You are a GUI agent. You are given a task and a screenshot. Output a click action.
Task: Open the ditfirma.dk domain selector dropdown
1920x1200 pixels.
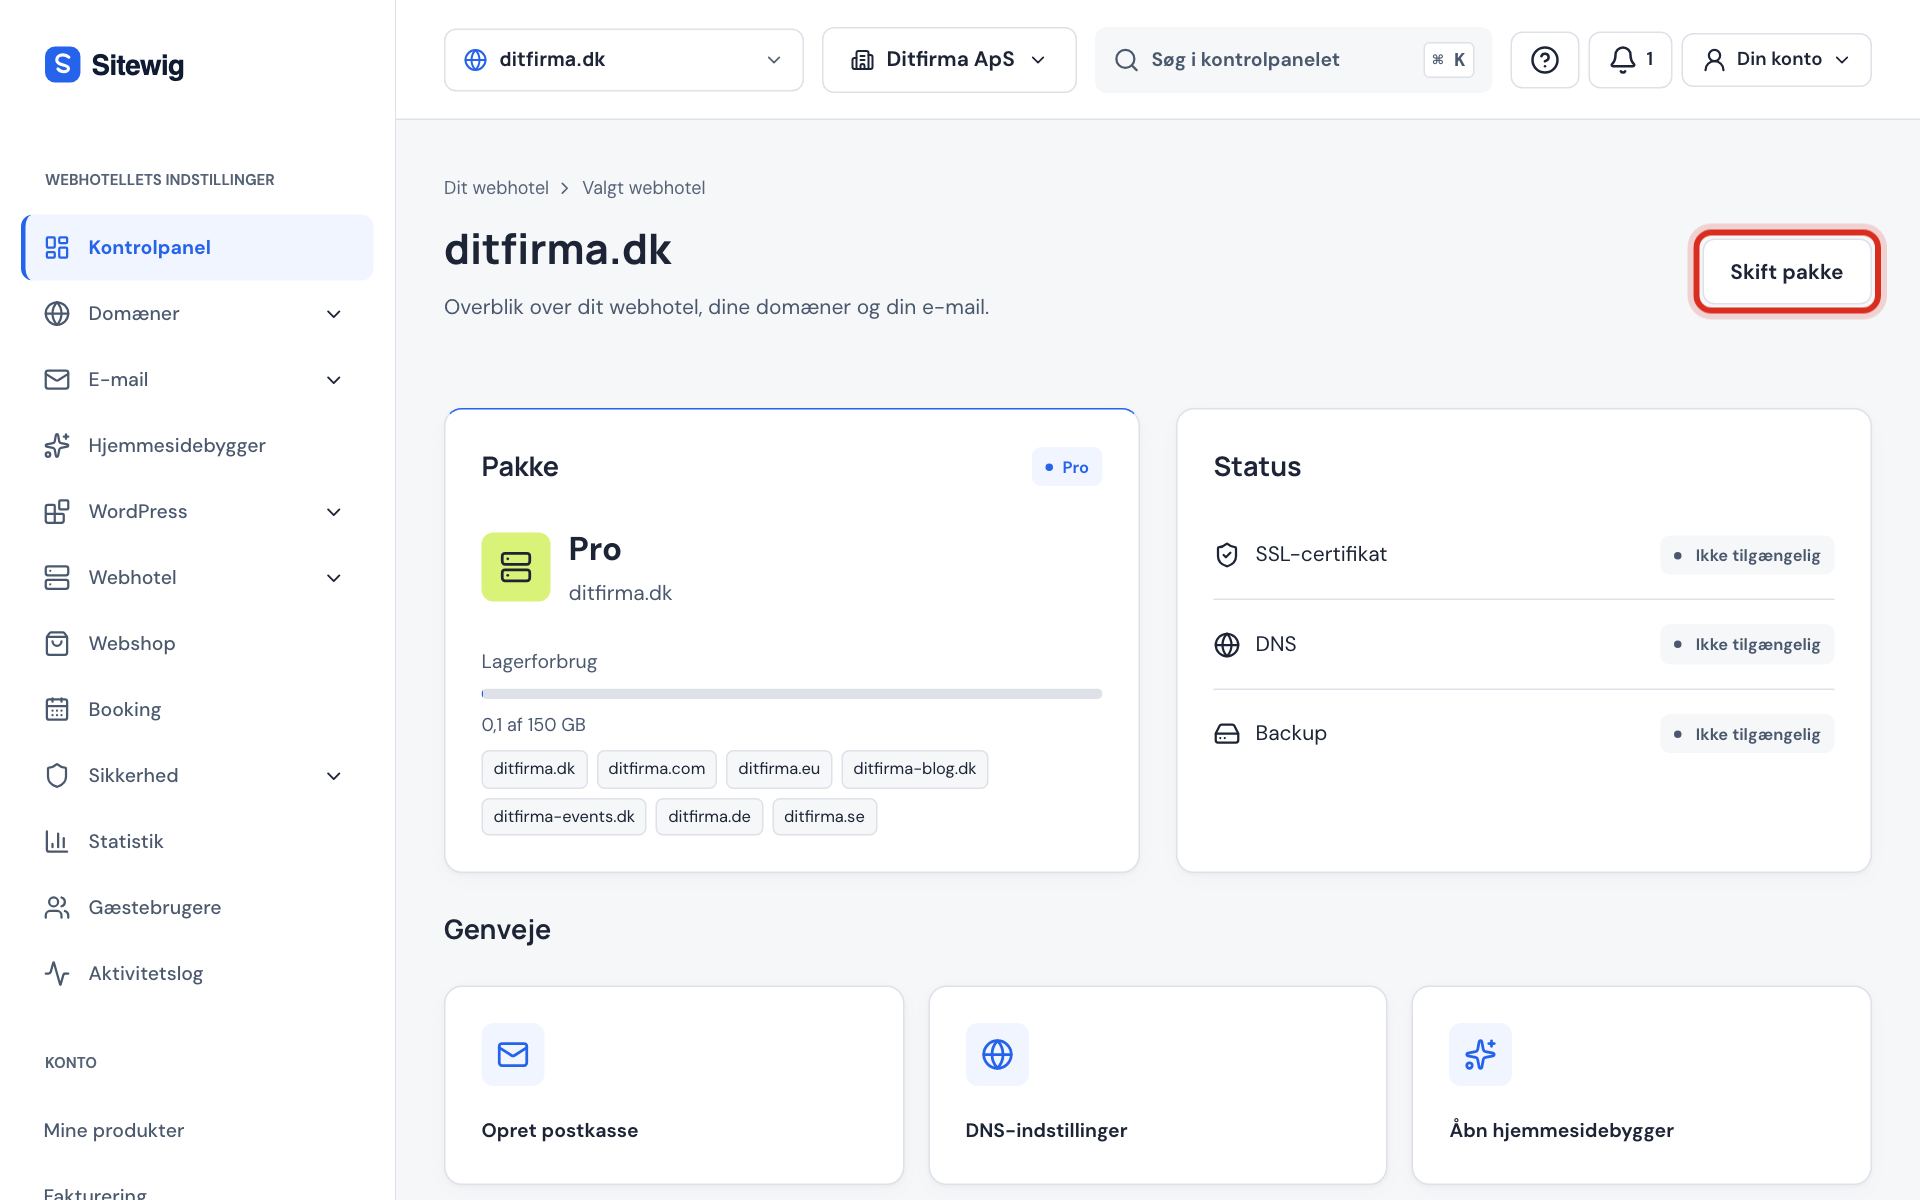(x=623, y=60)
